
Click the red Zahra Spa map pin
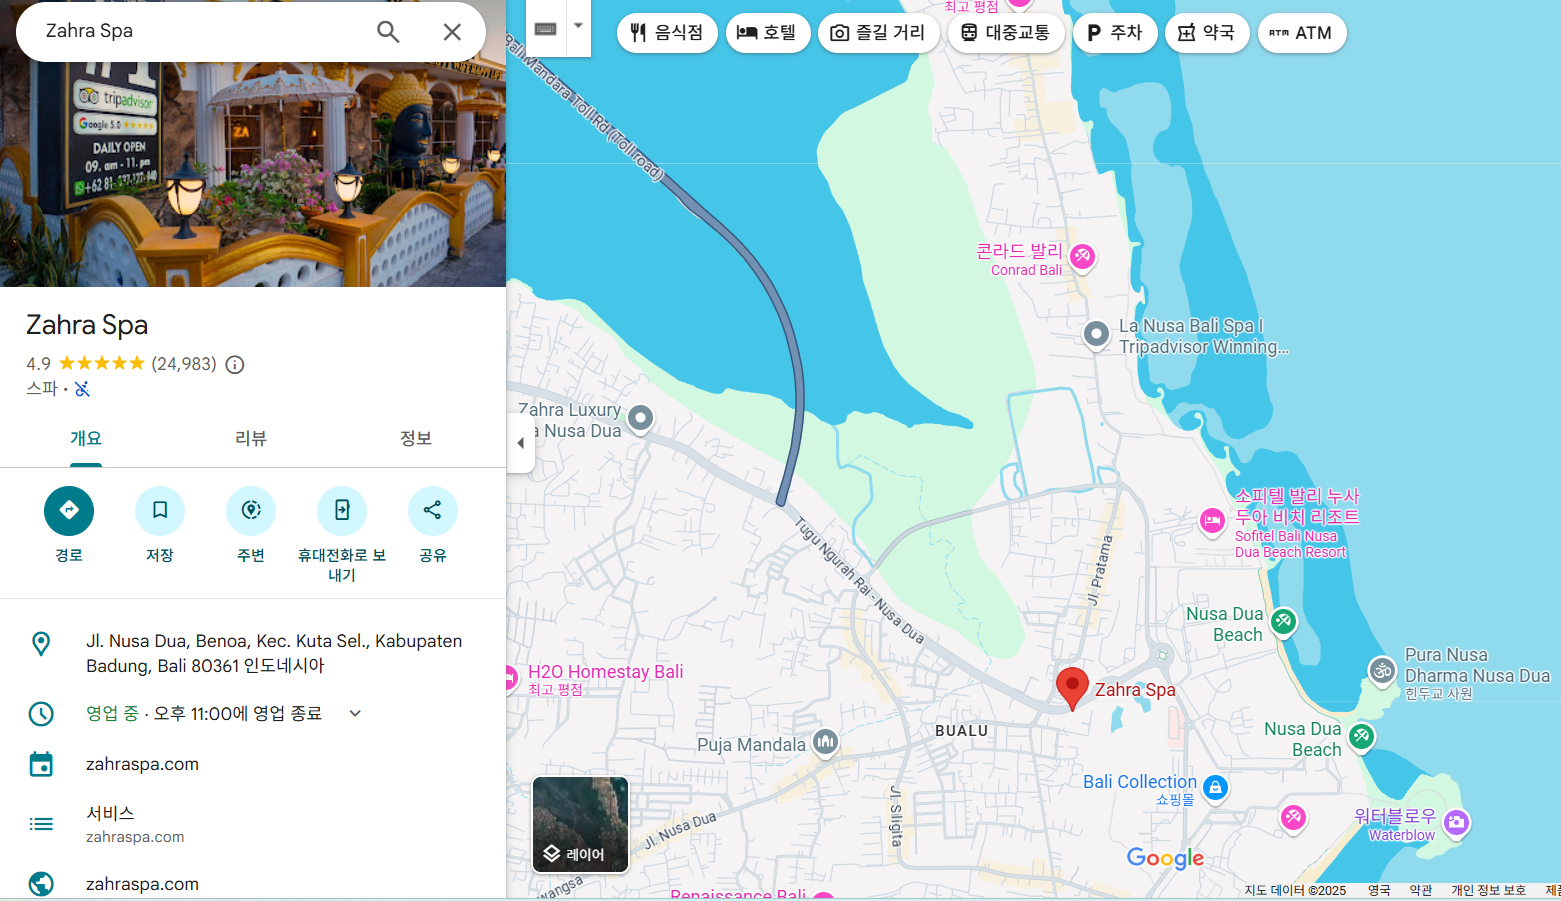point(1072,689)
